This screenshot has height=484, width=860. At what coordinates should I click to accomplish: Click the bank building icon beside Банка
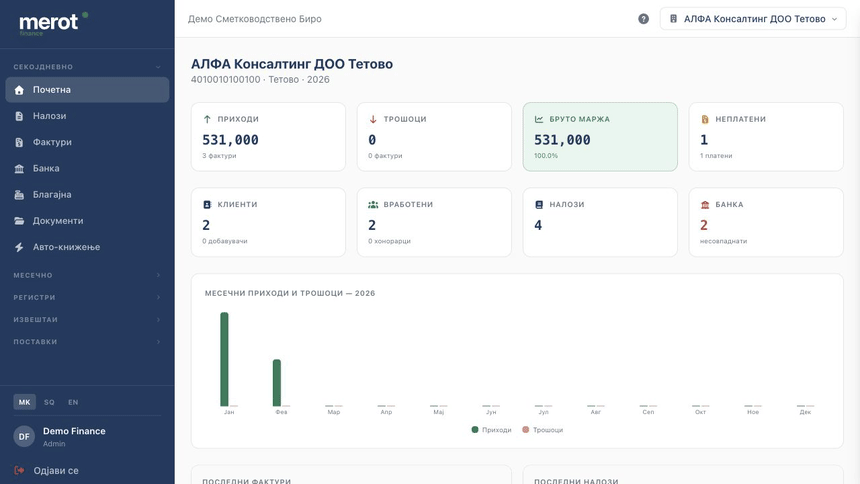point(19,168)
